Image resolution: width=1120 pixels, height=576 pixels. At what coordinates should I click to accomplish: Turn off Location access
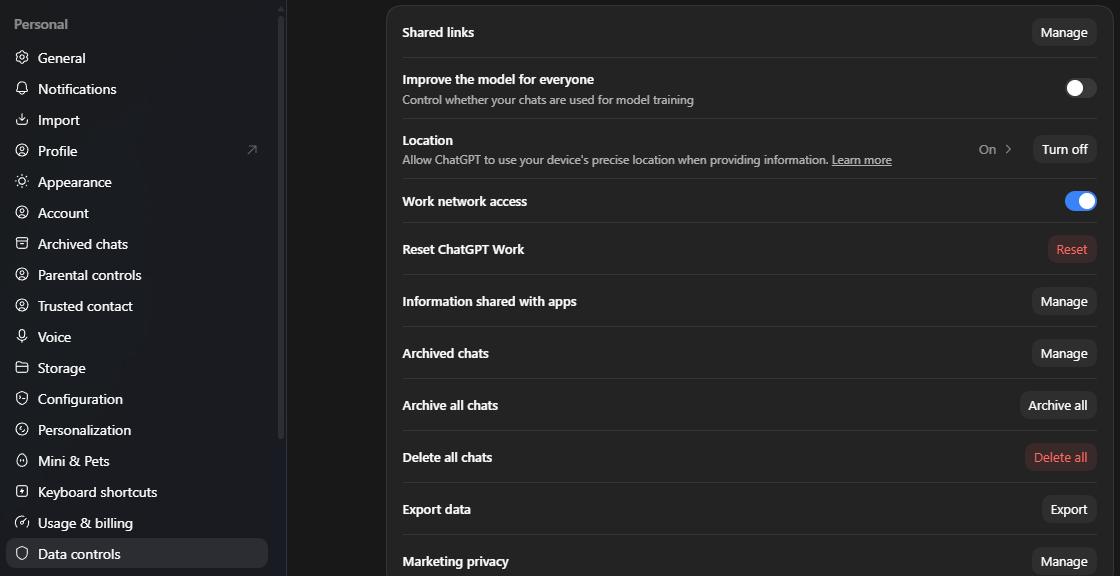1064,149
